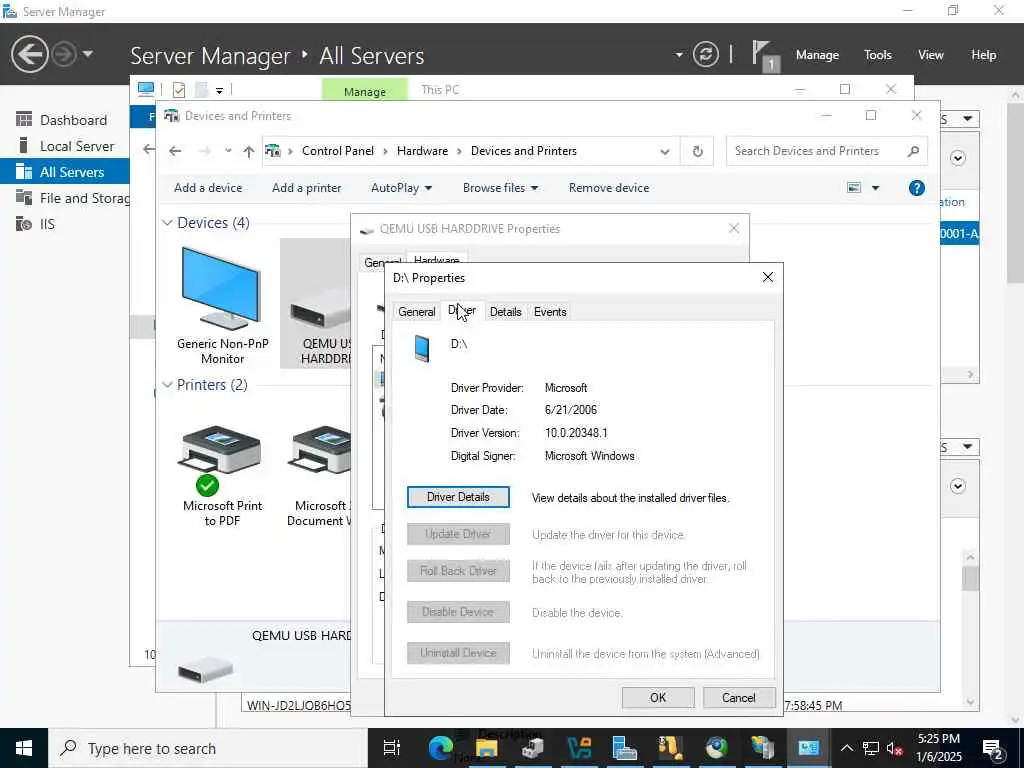Click the Control Panel breadcrumb
The image size is (1024, 768).
tap(338, 151)
